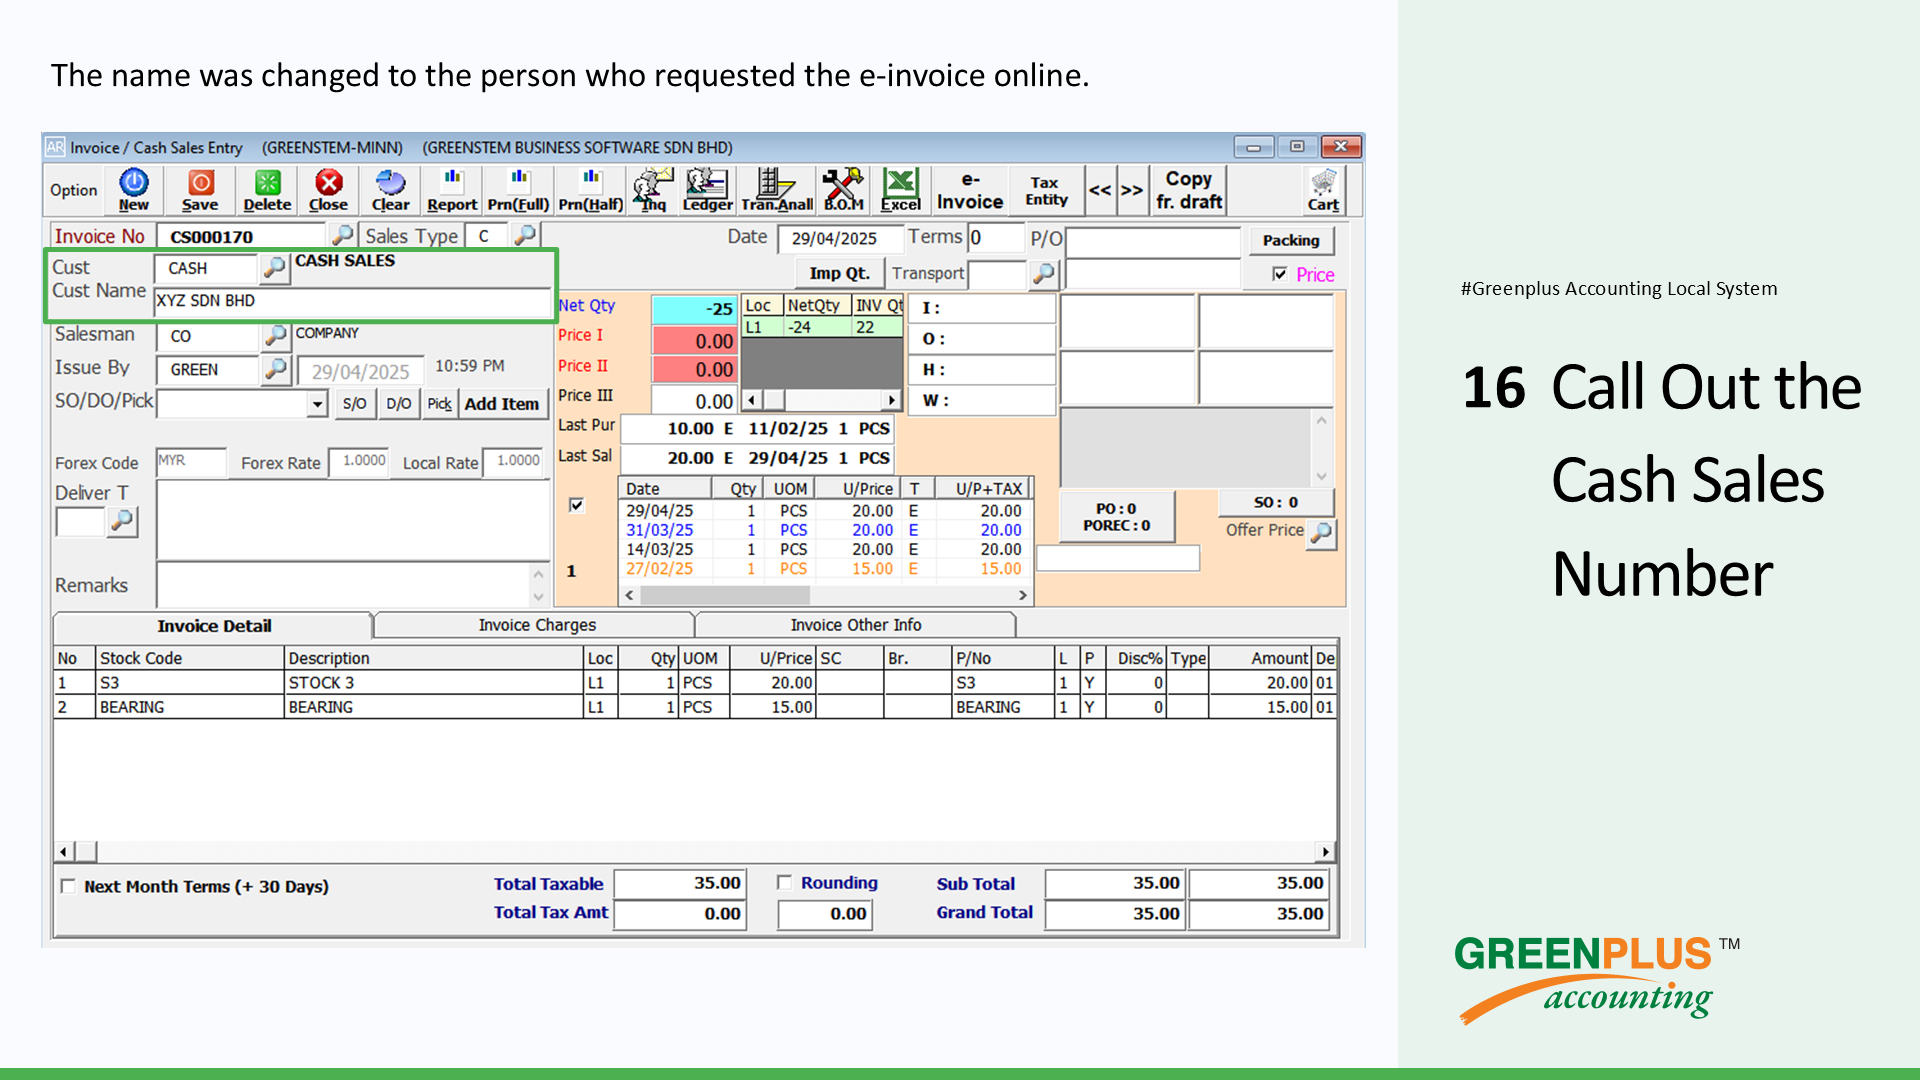Open the Cart icon
Screen dimensions: 1920x1080
tap(1323, 190)
